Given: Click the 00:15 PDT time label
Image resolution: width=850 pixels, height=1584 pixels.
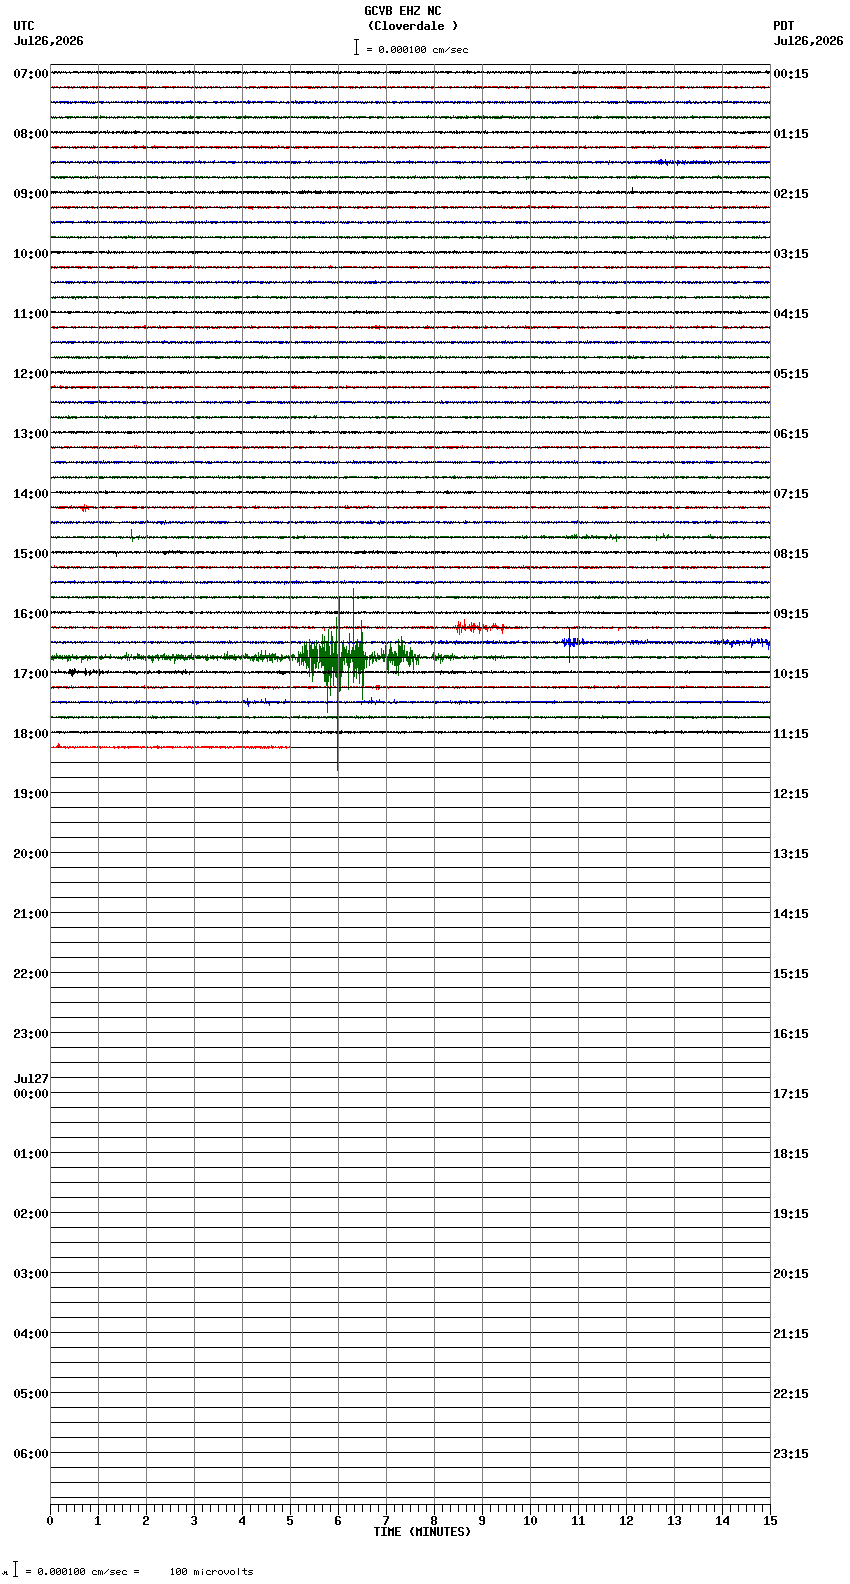Looking at the screenshot, I should coord(791,74).
